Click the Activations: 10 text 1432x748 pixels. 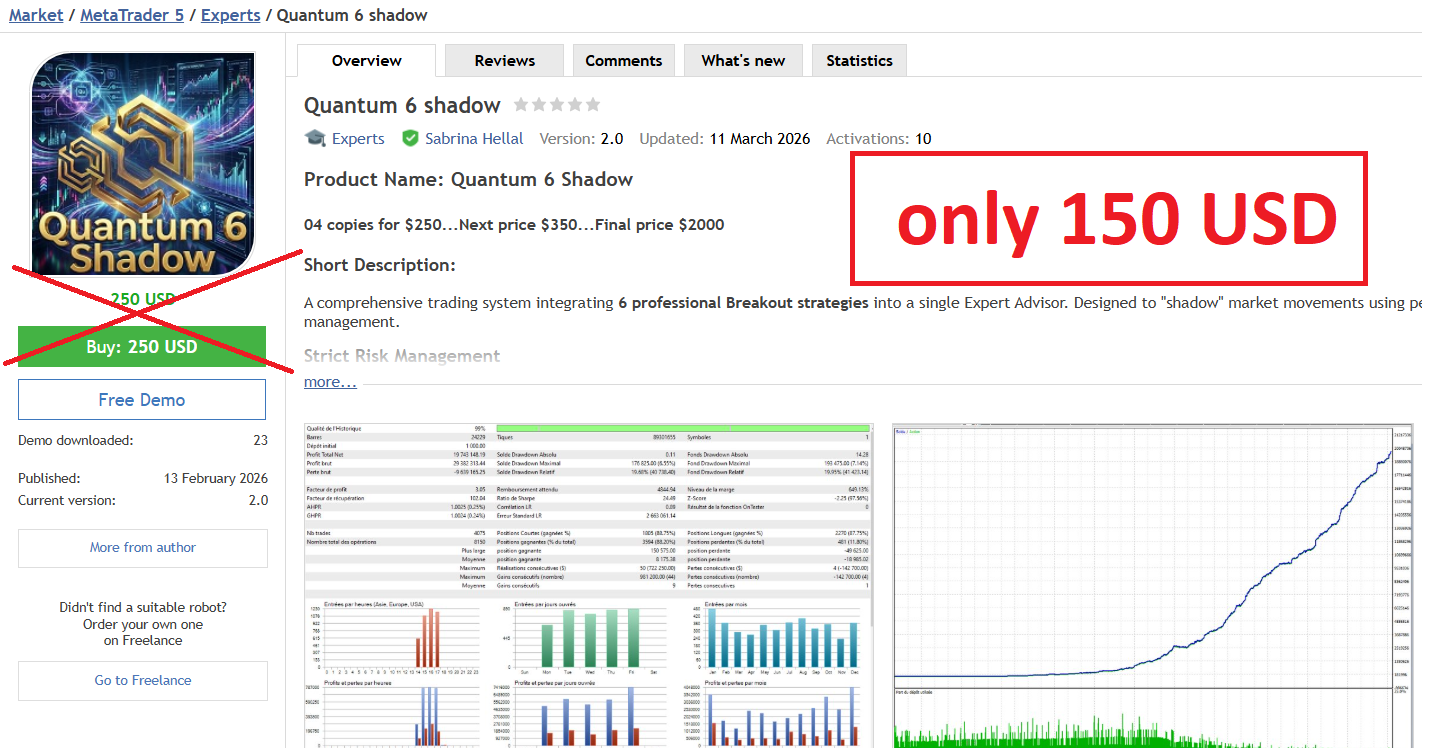[879, 139]
